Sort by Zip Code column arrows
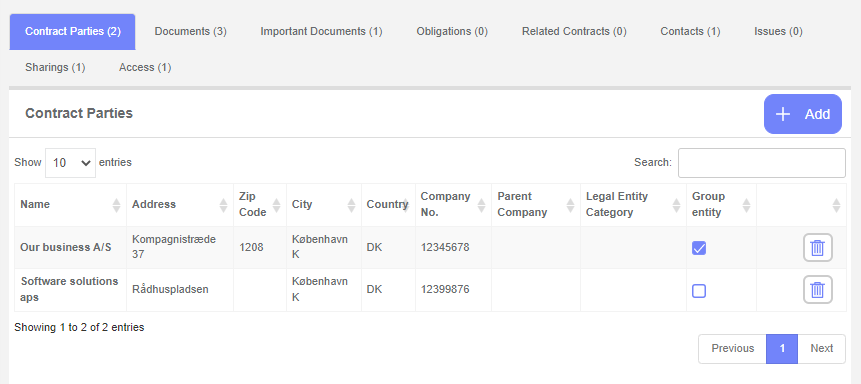The height and width of the screenshot is (384, 861). click(x=277, y=205)
